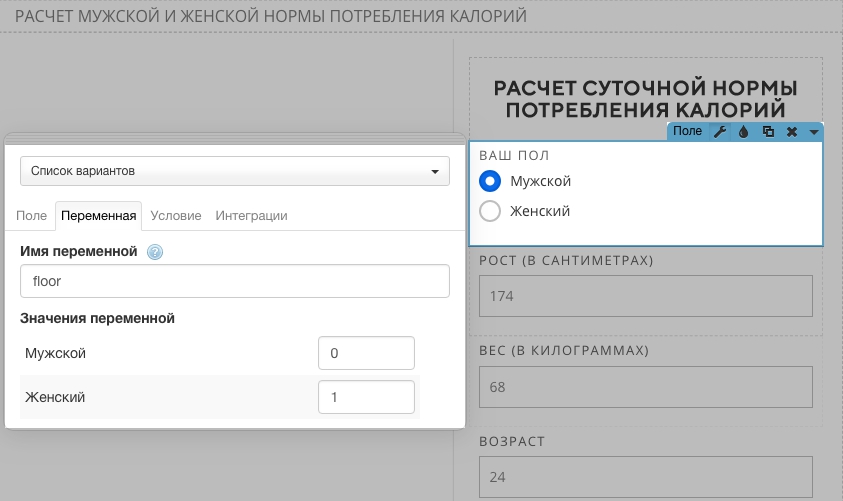Click the variable name field floor

tap(235, 281)
